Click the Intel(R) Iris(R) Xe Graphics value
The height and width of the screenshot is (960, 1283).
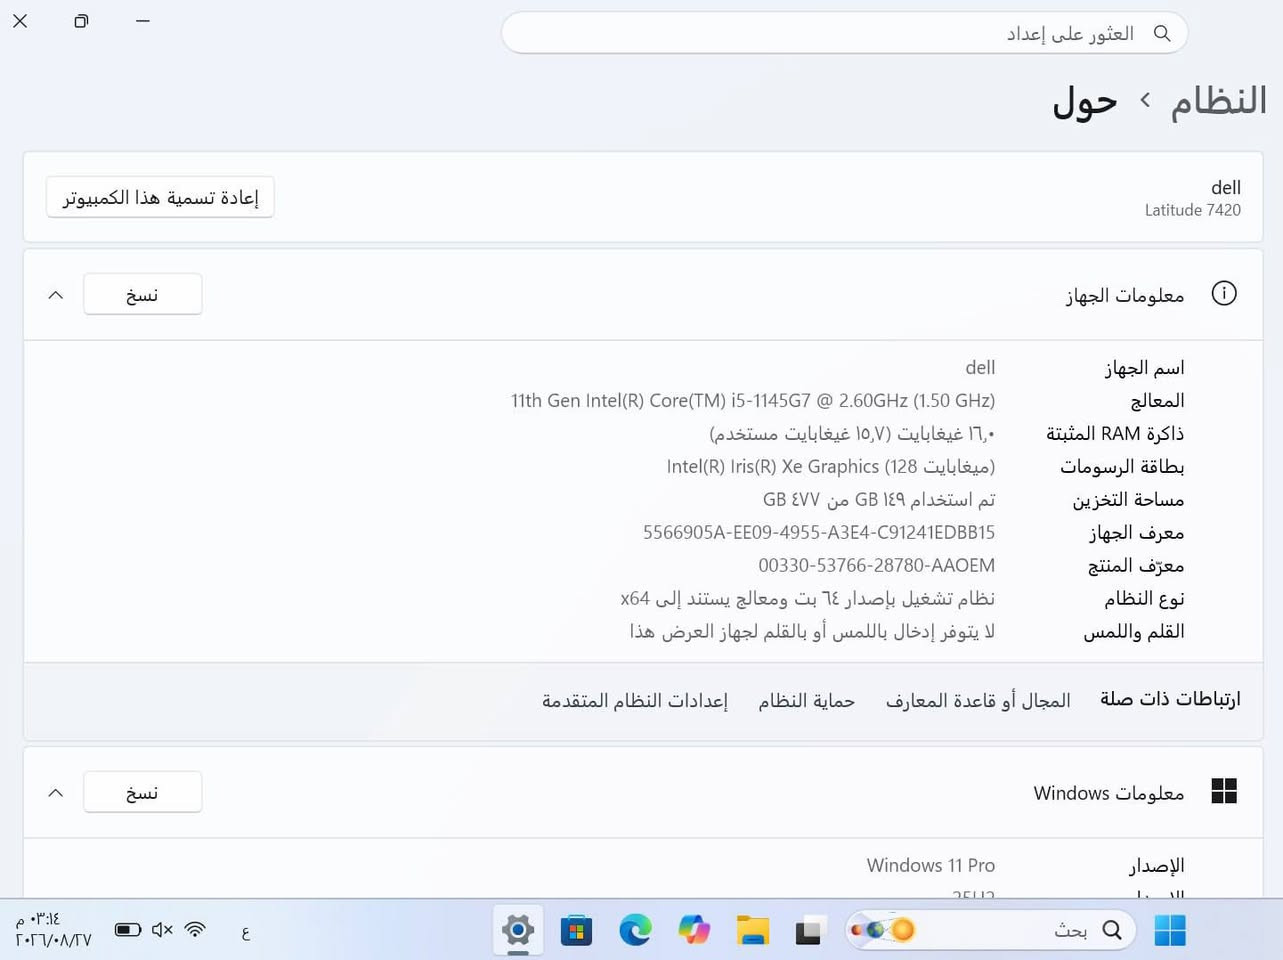[x=831, y=466]
